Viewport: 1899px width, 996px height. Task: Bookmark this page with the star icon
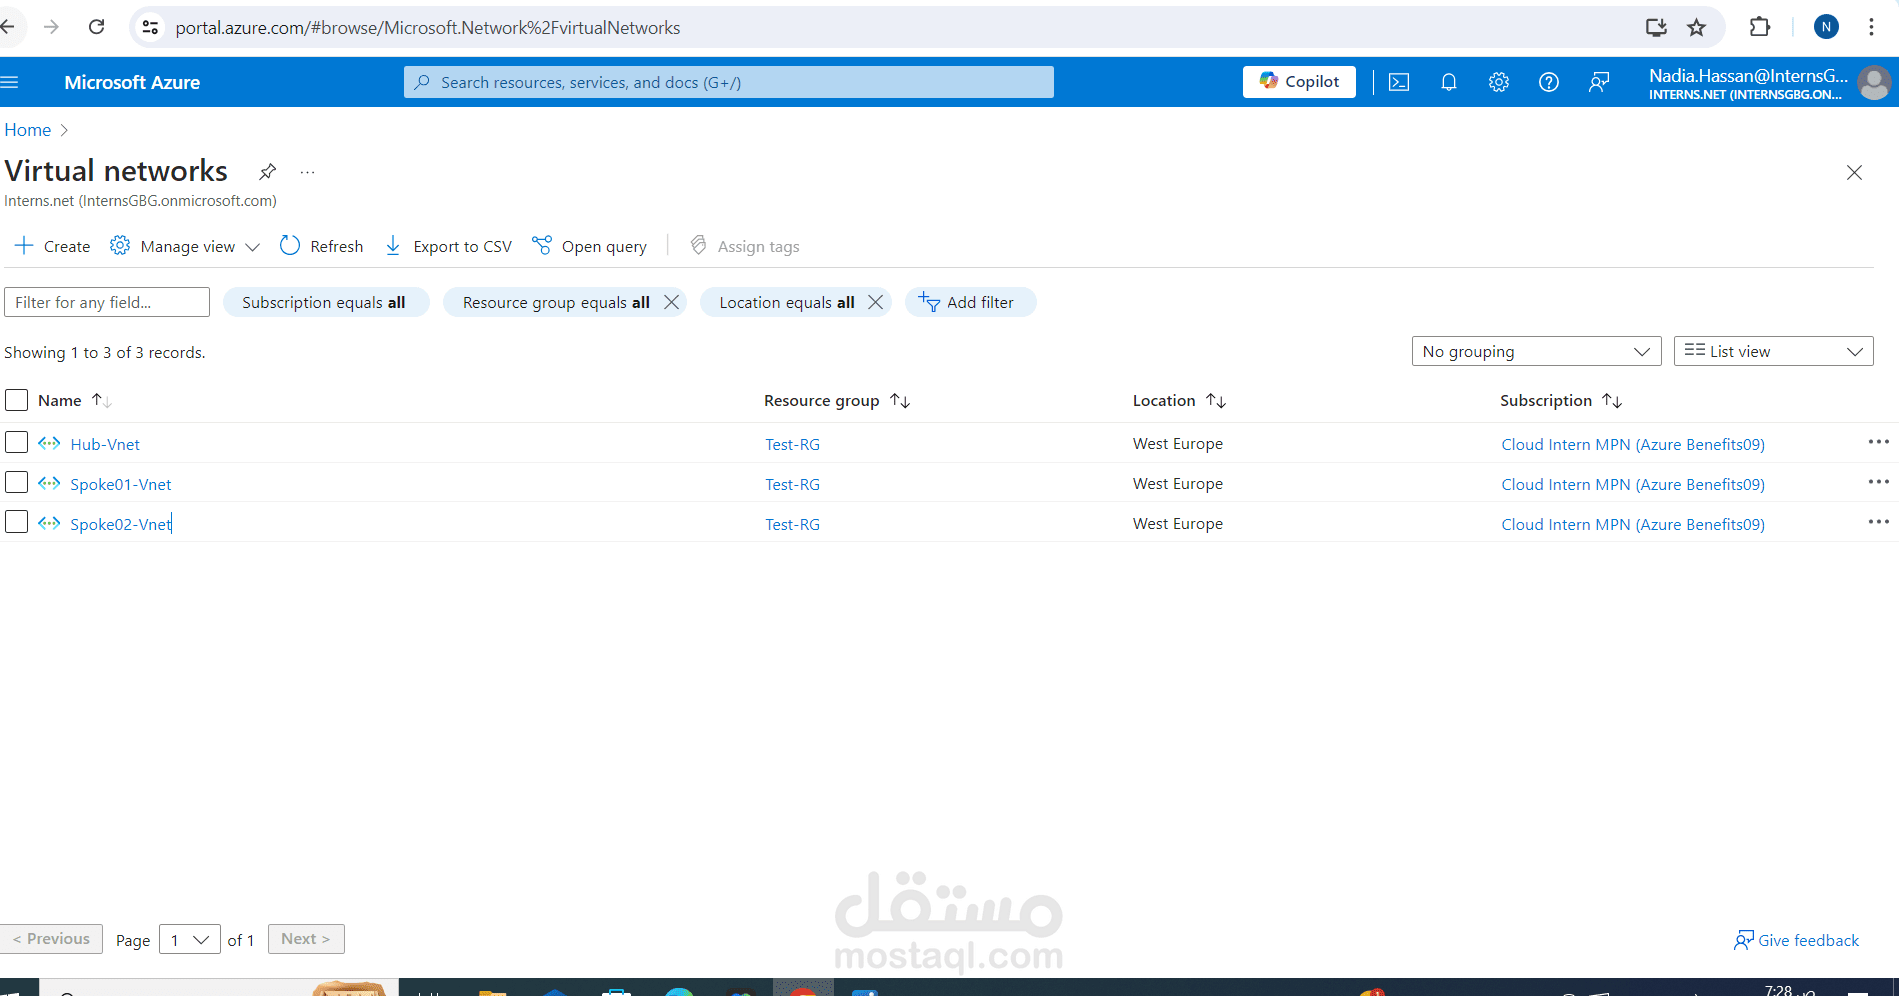pos(1696,27)
